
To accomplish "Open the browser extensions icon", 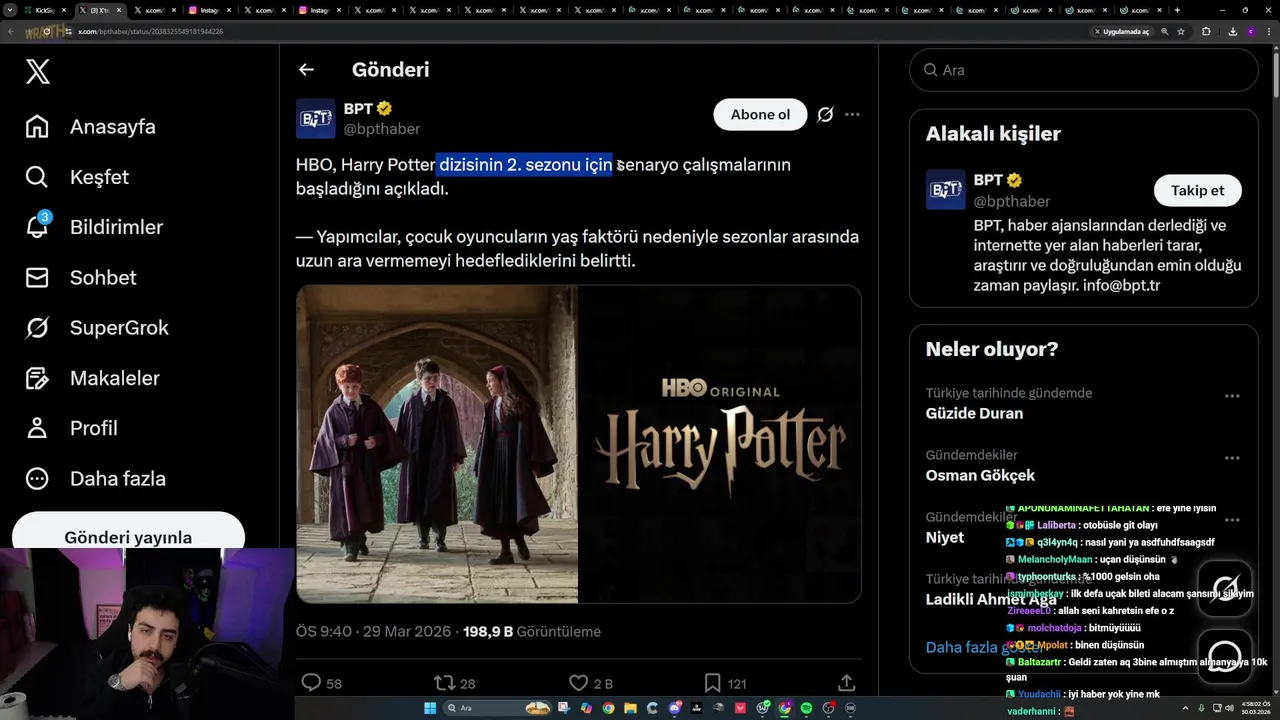I will [1206, 32].
